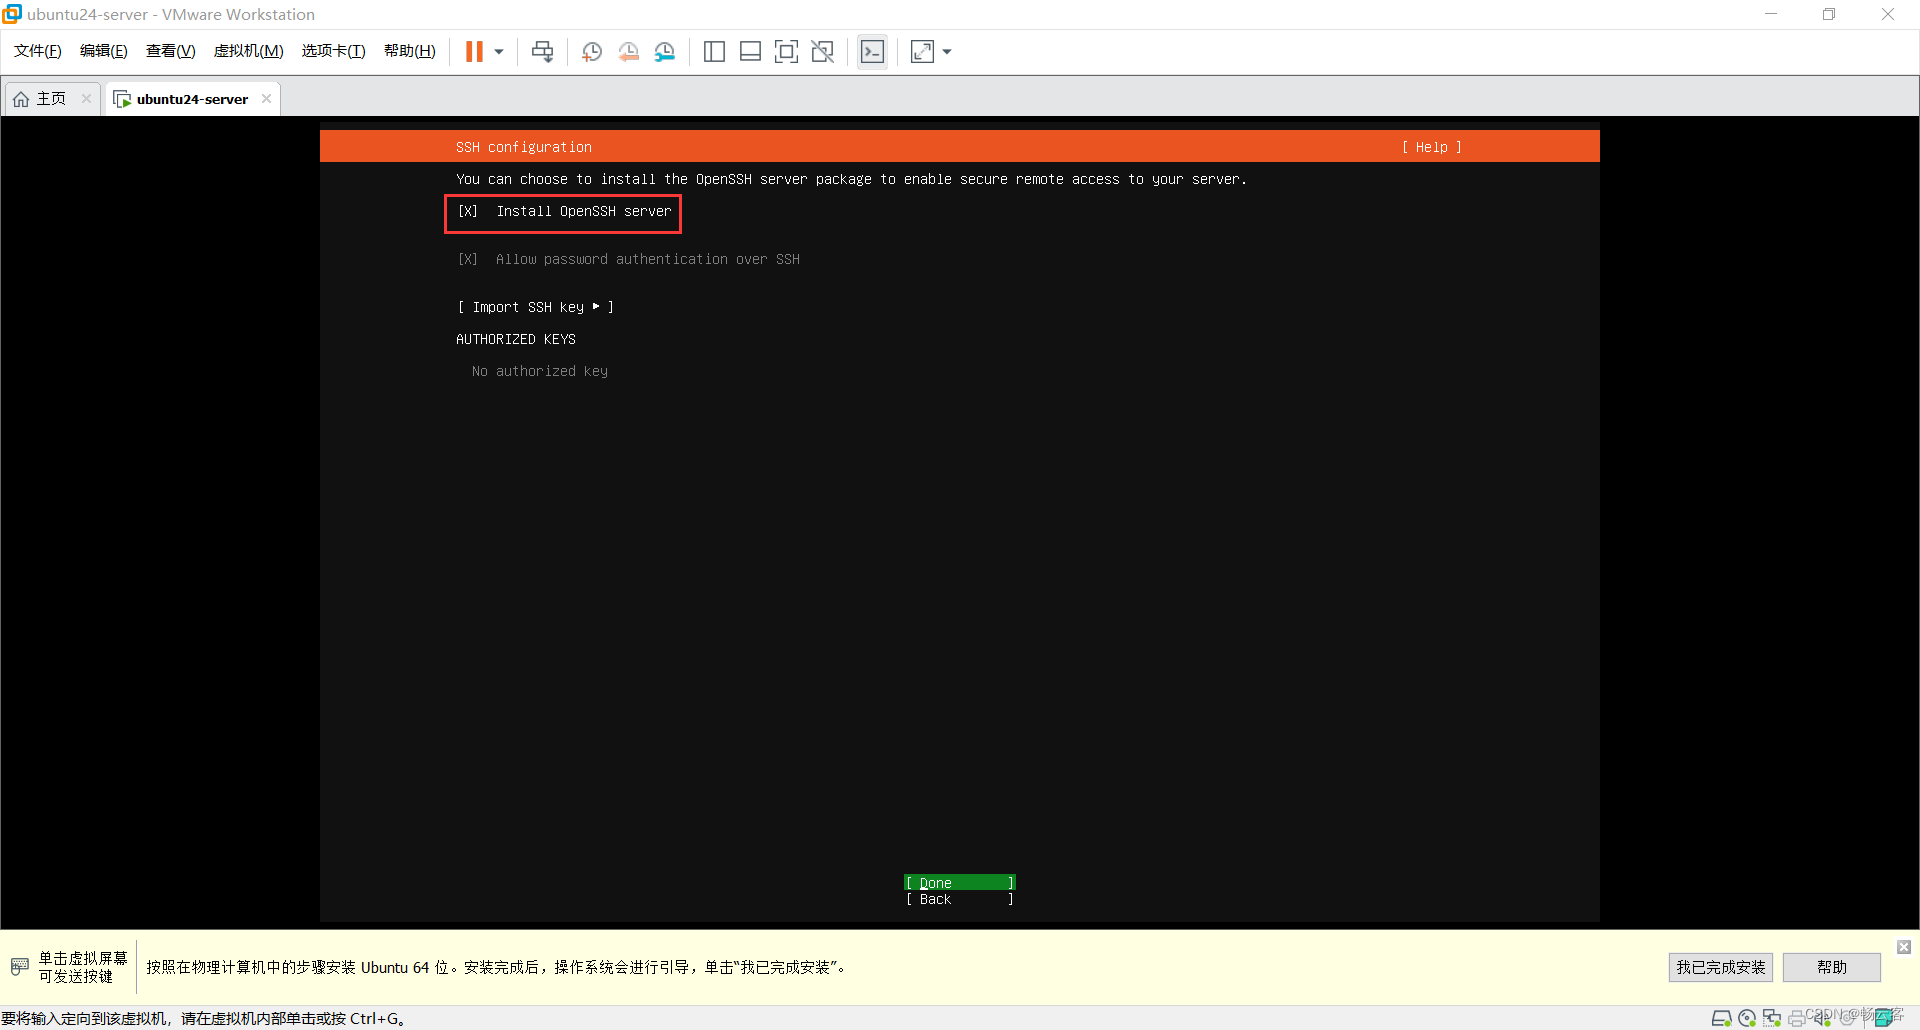The image size is (1920, 1030).
Task: Take a snapshot of this VM
Action: [x=592, y=51]
